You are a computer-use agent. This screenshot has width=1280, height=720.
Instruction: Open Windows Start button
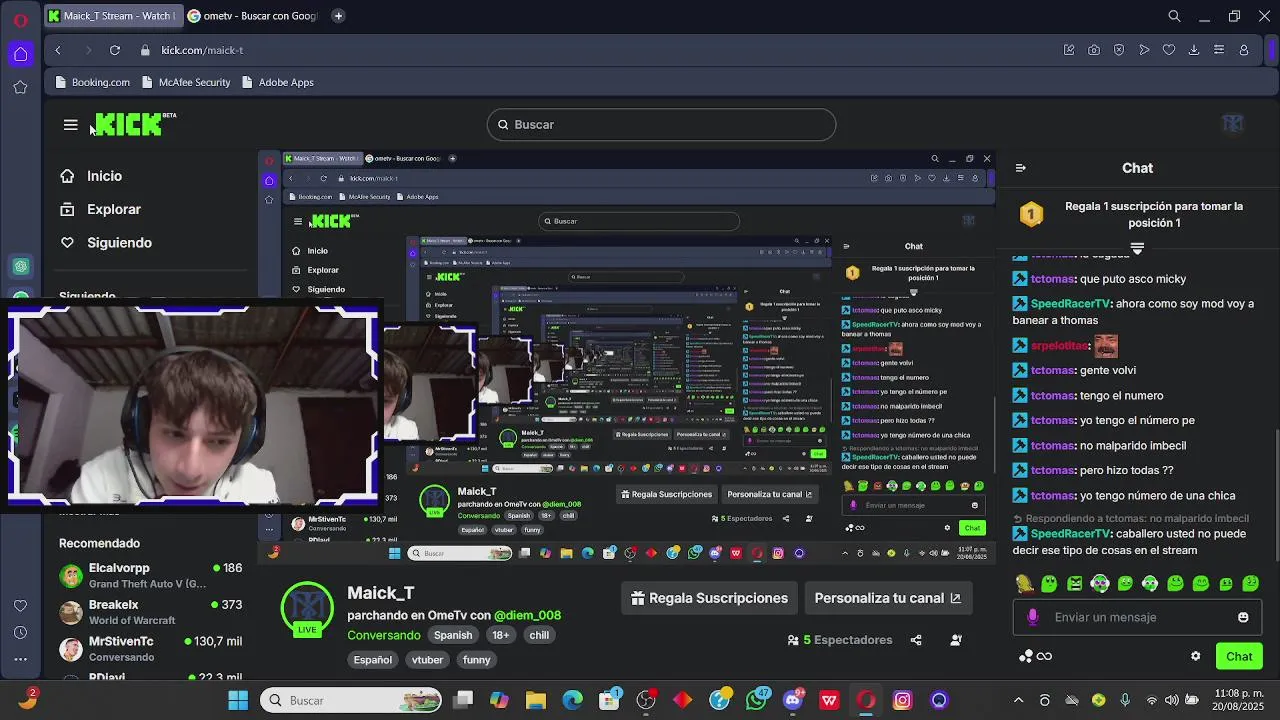pos(238,700)
